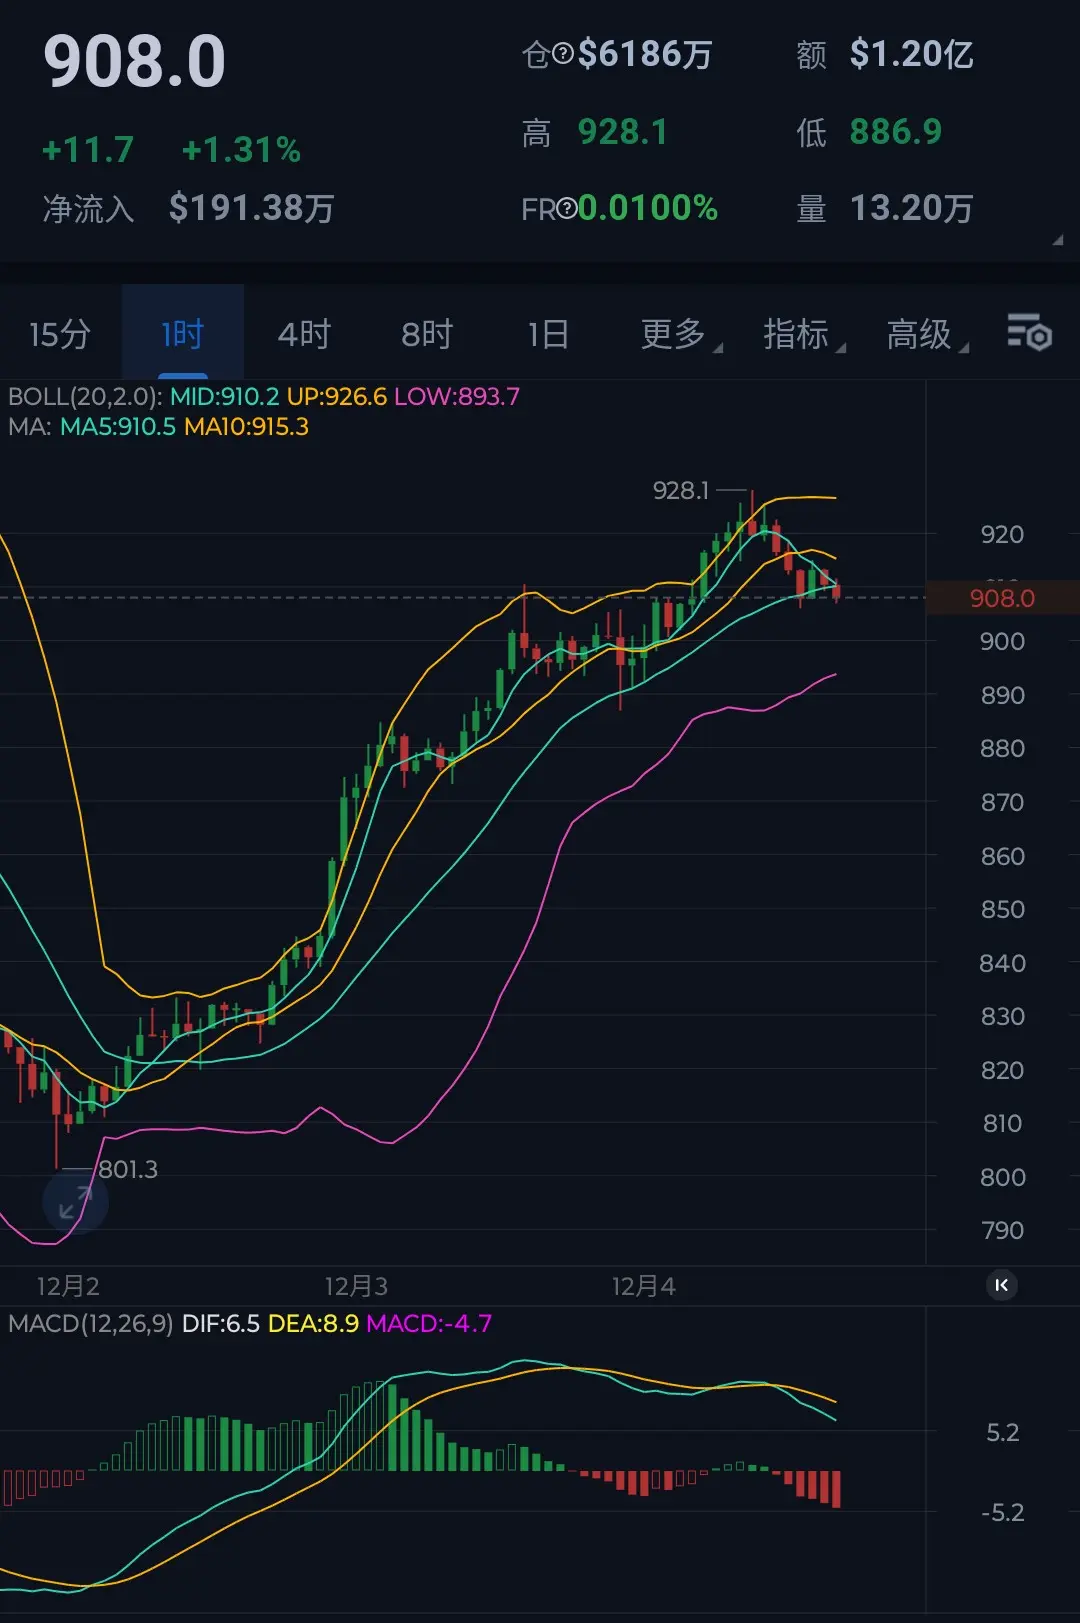1080x1623 pixels.
Task: Switch to 4时 timeframe
Action: pyautogui.click(x=304, y=334)
